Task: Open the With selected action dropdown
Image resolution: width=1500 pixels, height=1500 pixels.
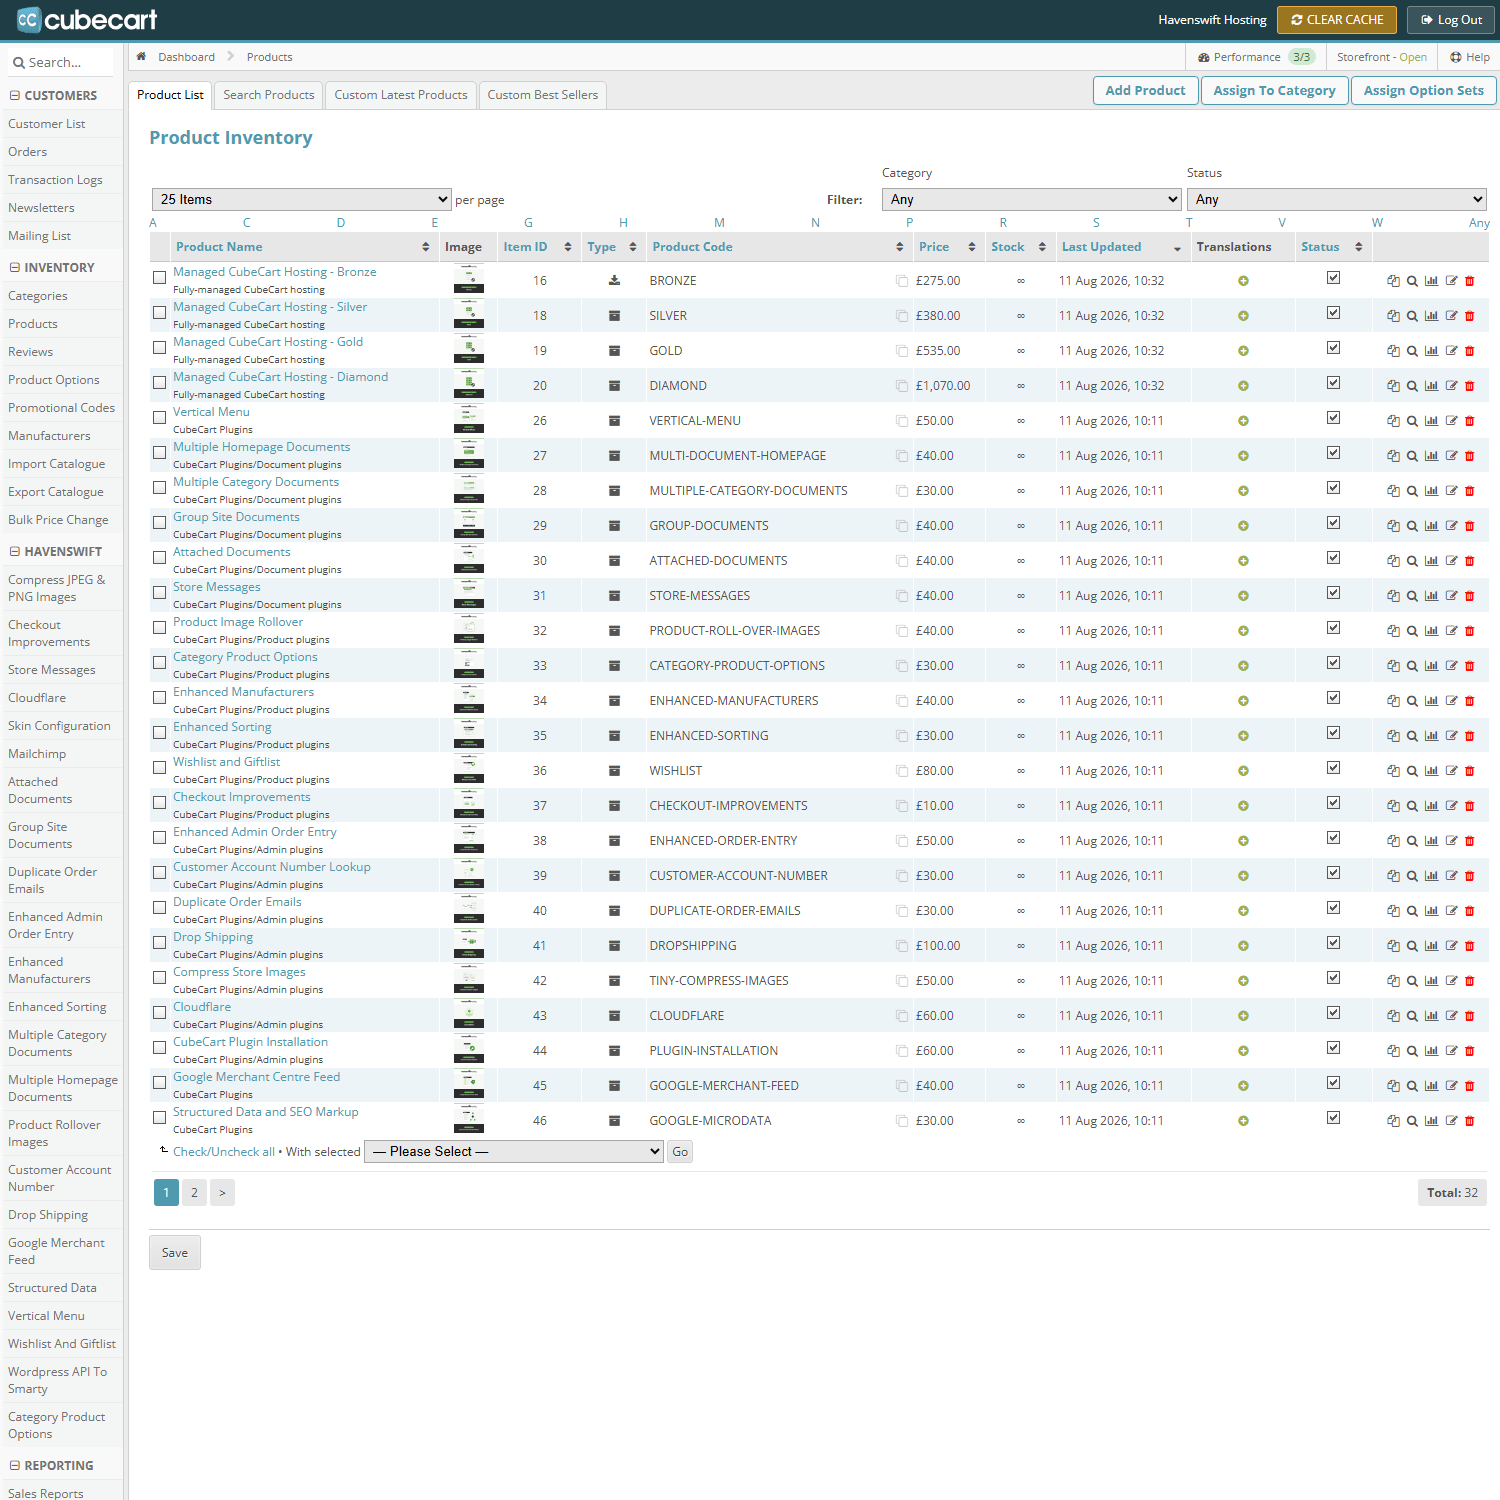Action: click(x=514, y=1152)
